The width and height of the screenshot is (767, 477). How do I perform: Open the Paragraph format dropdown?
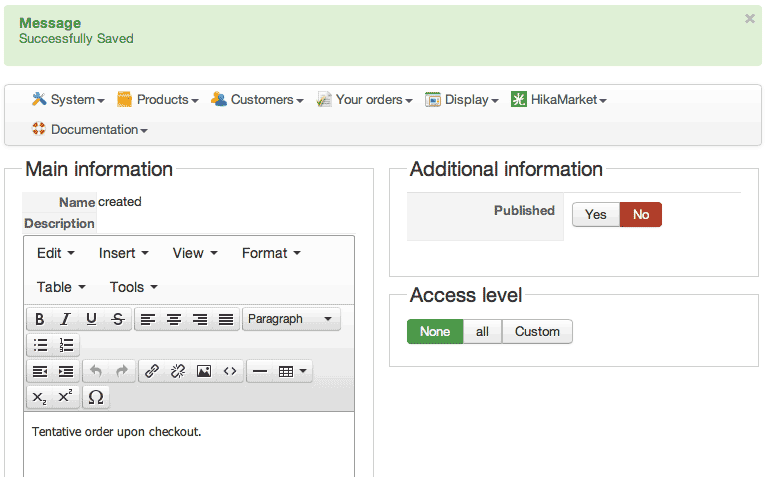point(291,319)
